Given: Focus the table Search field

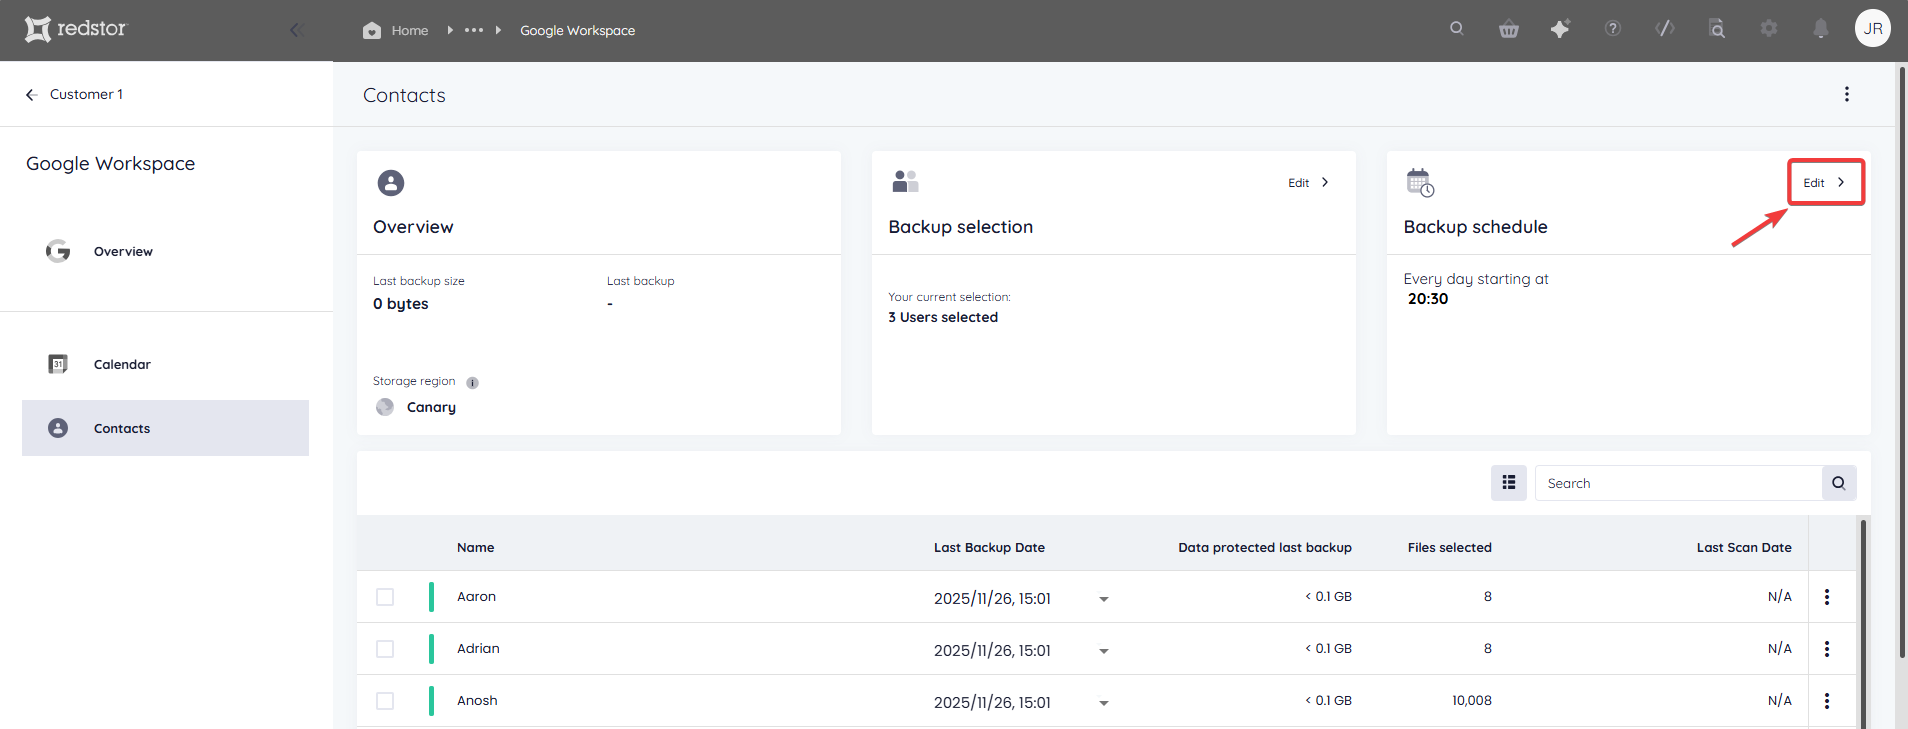Looking at the screenshot, I should point(1678,483).
